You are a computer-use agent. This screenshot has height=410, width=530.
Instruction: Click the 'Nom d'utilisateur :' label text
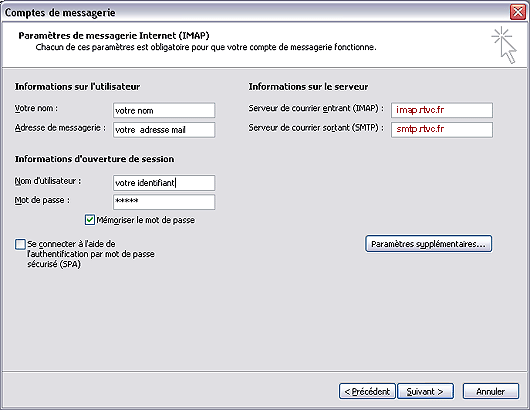tap(48, 181)
